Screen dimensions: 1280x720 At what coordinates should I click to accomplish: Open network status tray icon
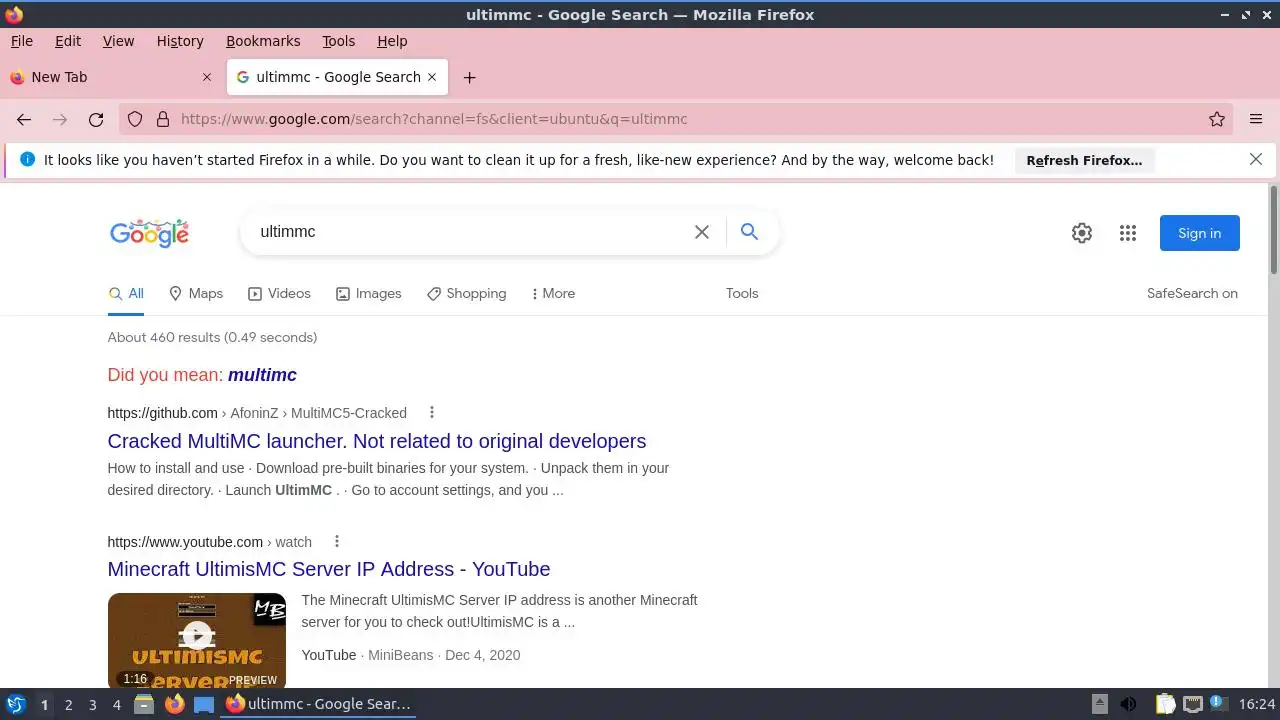[1193, 704]
